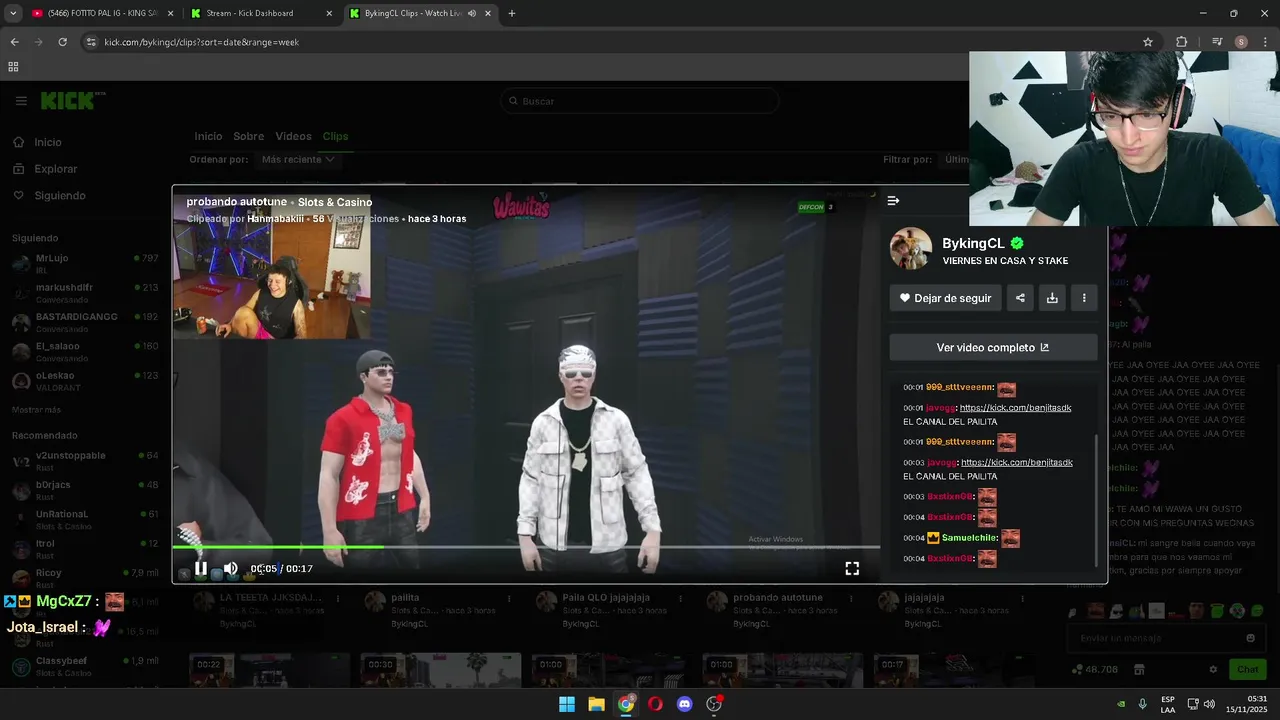Open Opera from the taskbar
This screenshot has width=1280, height=720.
pyautogui.click(x=655, y=704)
